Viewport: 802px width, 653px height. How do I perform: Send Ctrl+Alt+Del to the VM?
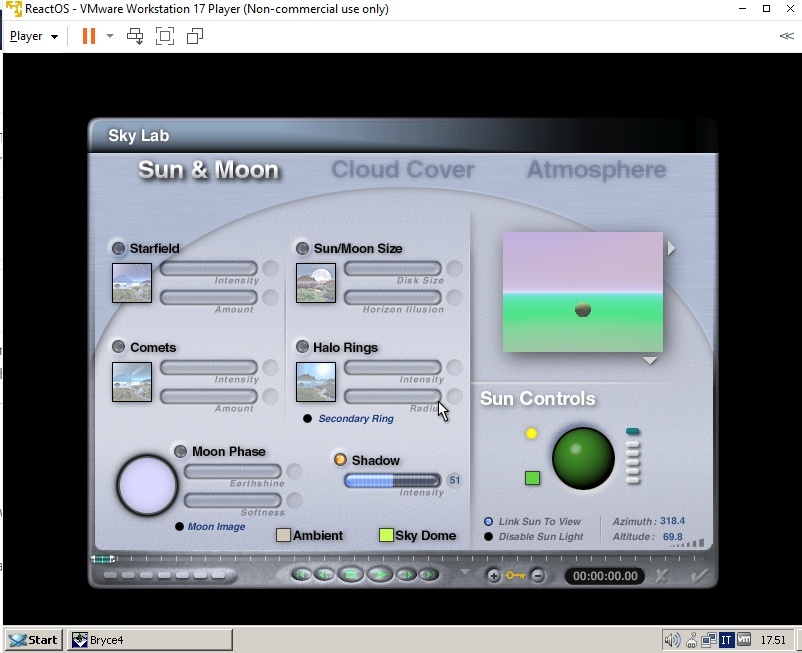click(135, 36)
